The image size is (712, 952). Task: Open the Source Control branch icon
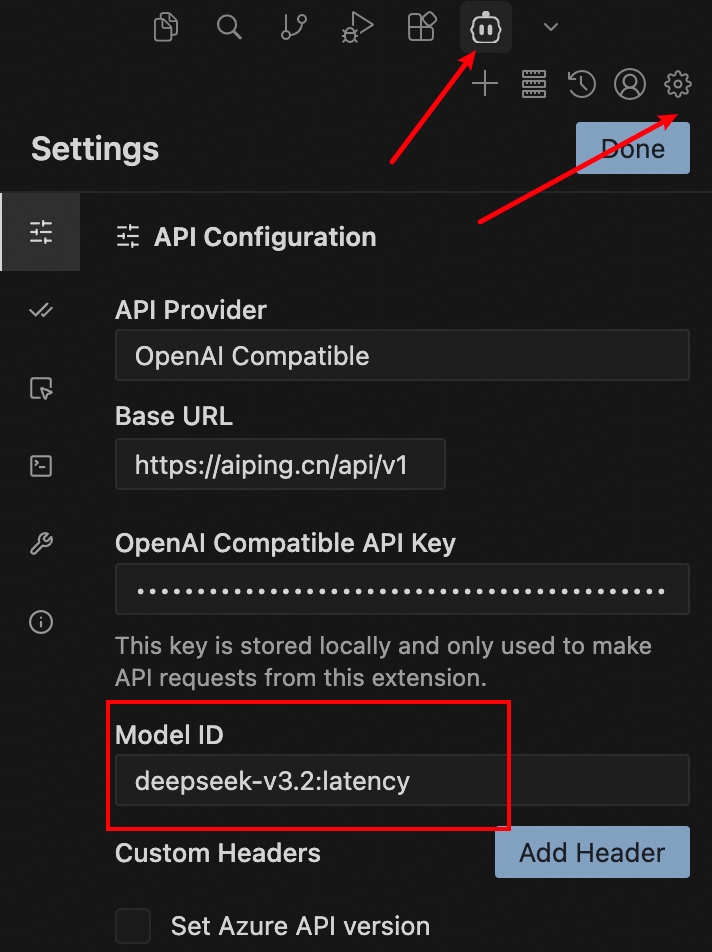coord(294,28)
